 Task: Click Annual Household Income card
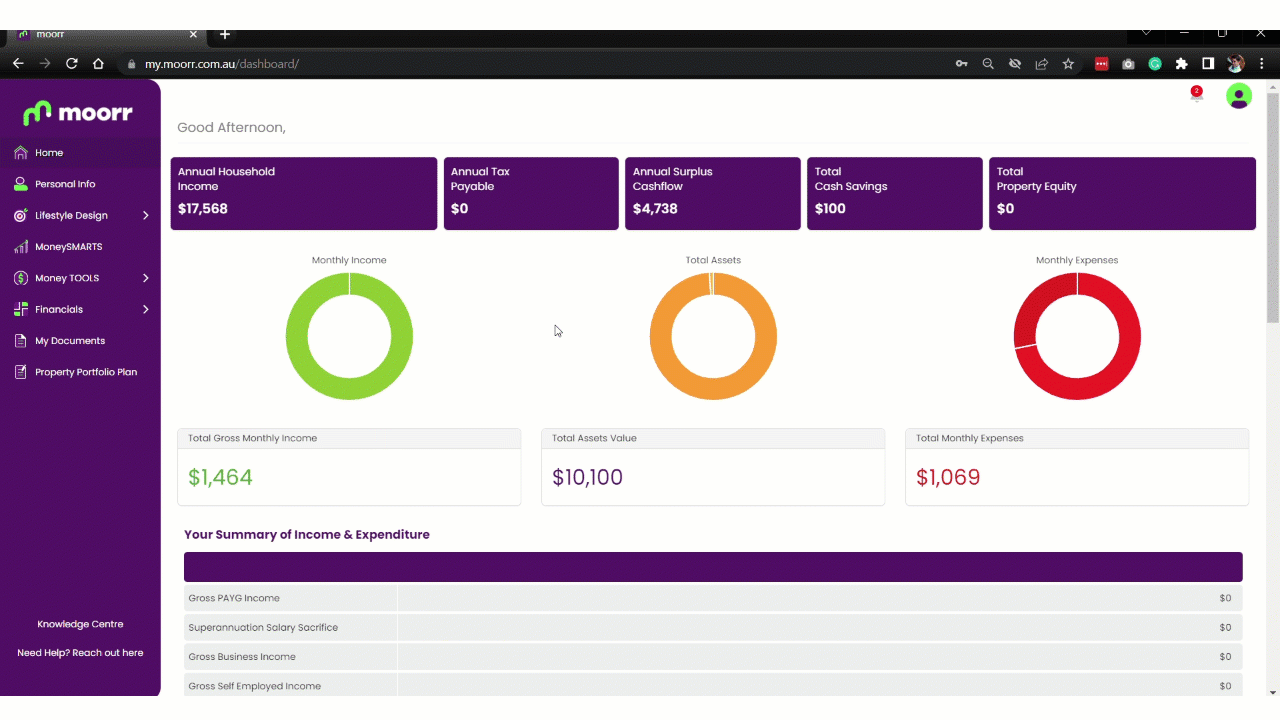point(304,193)
